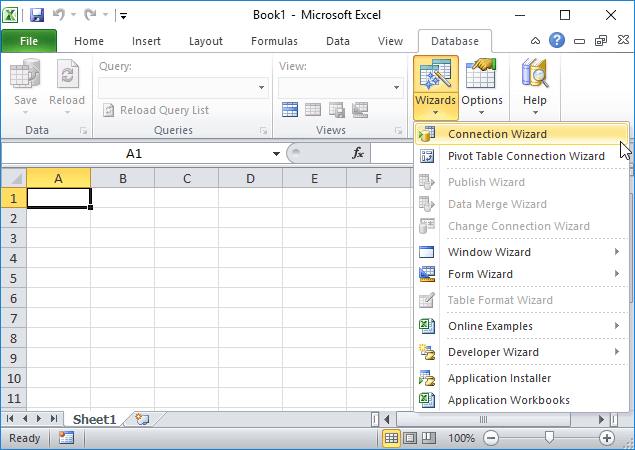Open the Options ribbon dropdown
635x450 pixels.
(482, 87)
